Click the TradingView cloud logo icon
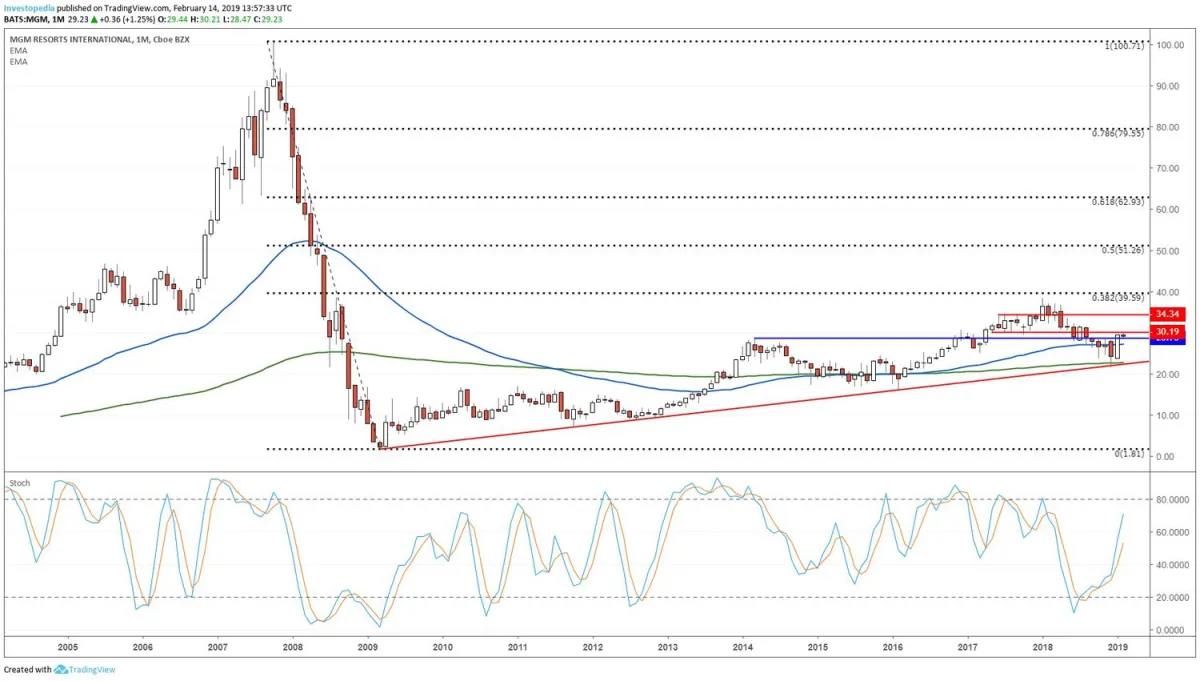The height and width of the screenshot is (681, 1200). pos(63,669)
